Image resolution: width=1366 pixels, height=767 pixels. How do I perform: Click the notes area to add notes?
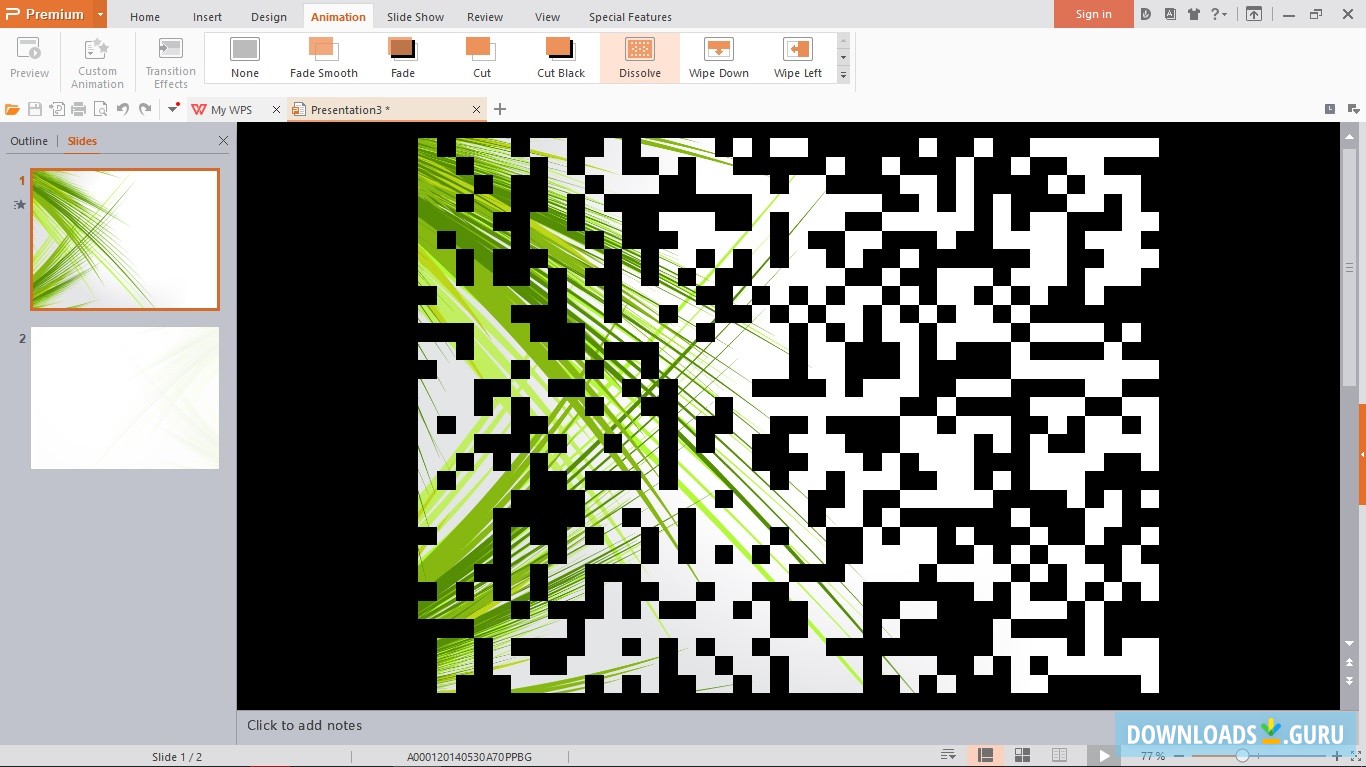(788, 725)
